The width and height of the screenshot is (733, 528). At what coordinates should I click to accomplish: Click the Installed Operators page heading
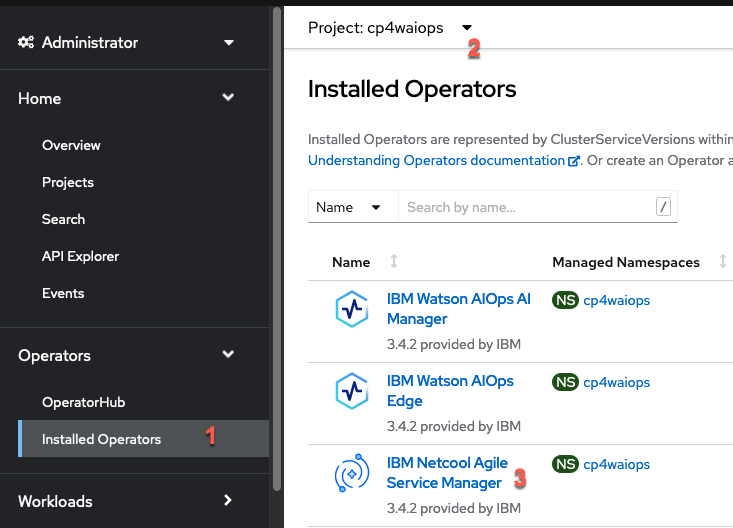[x=412, y=89]
